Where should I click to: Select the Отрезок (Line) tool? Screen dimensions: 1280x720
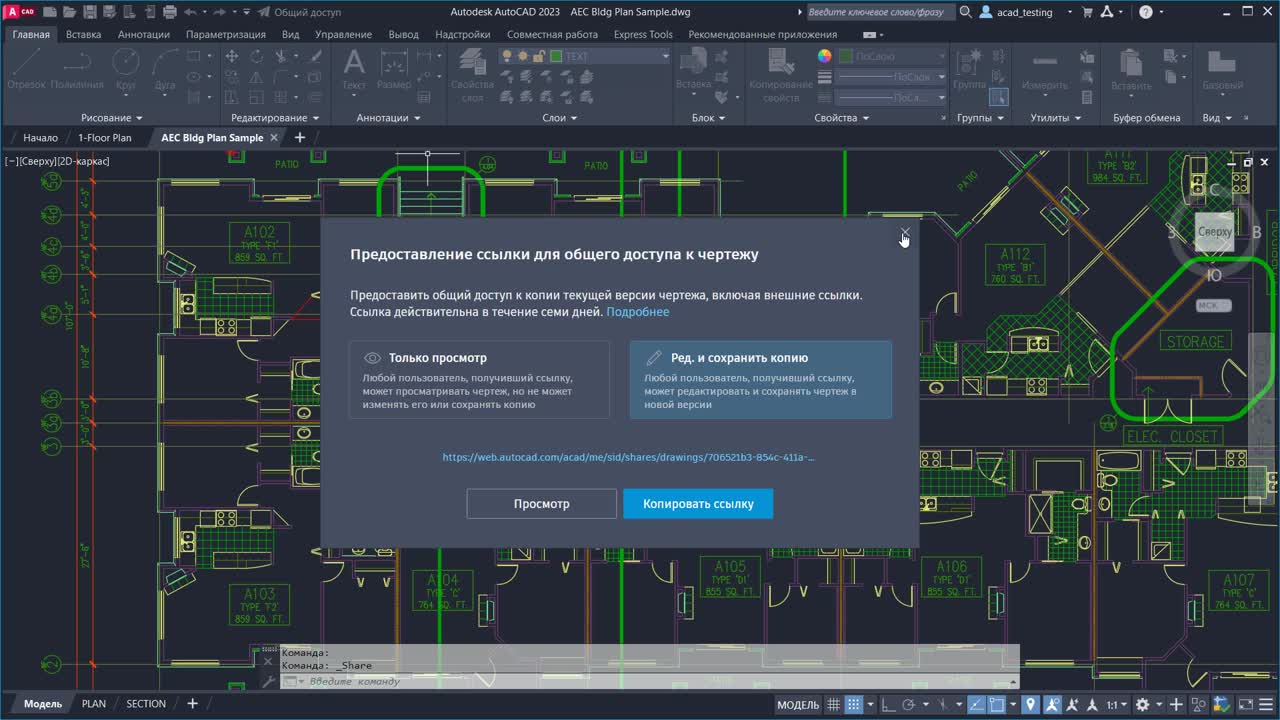click(26, 71)
